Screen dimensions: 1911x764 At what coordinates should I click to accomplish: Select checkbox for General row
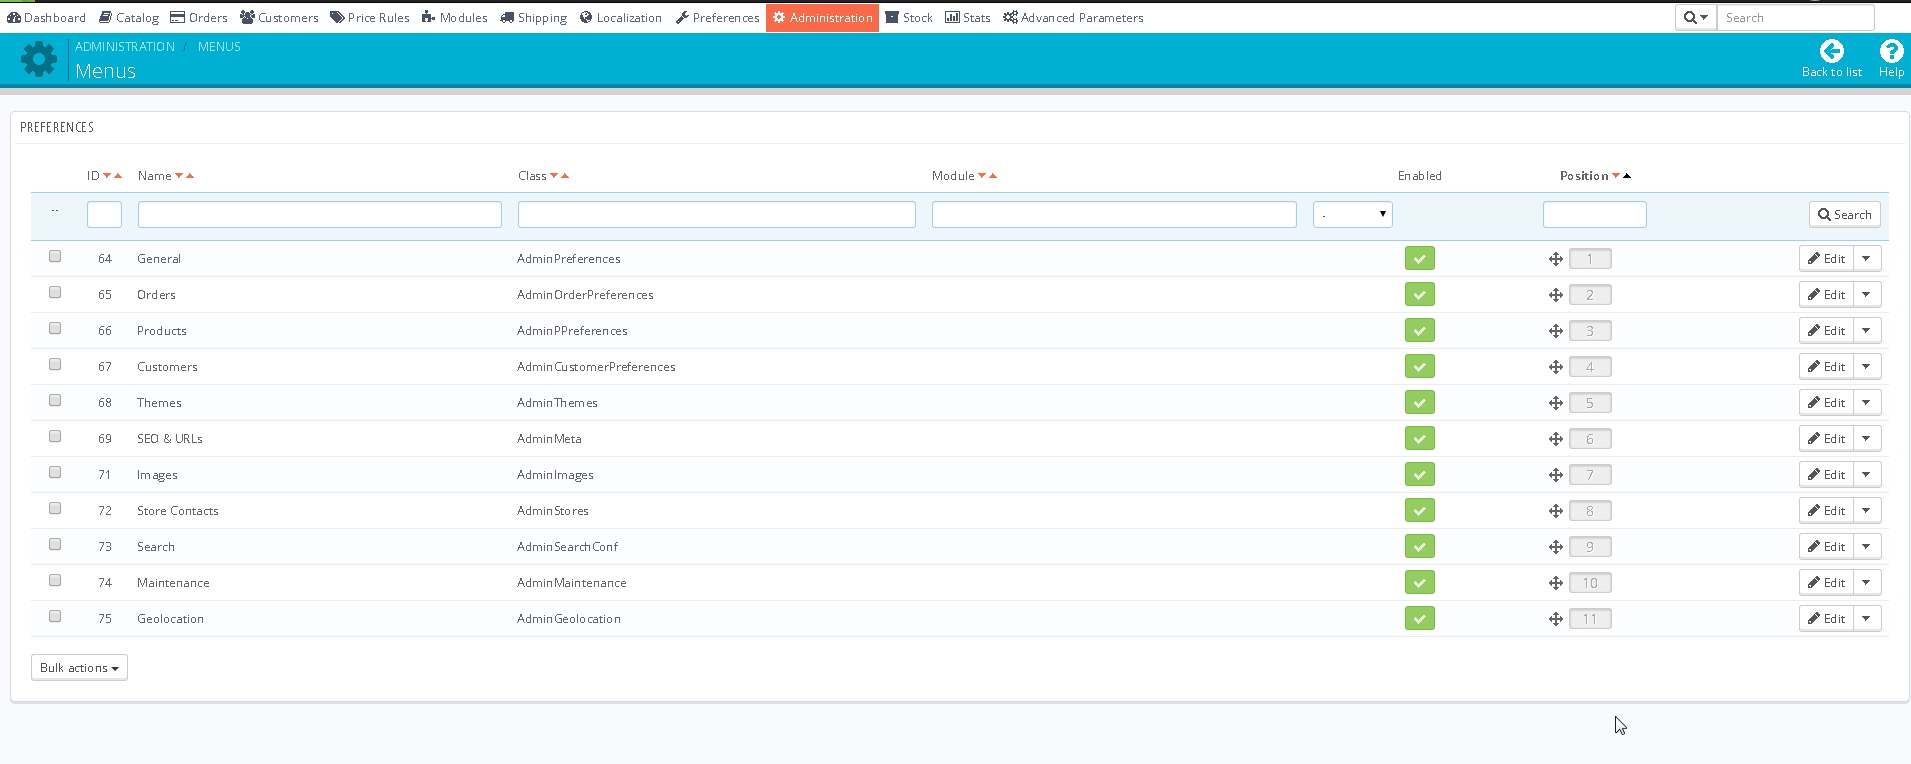[x=55, y=257]
